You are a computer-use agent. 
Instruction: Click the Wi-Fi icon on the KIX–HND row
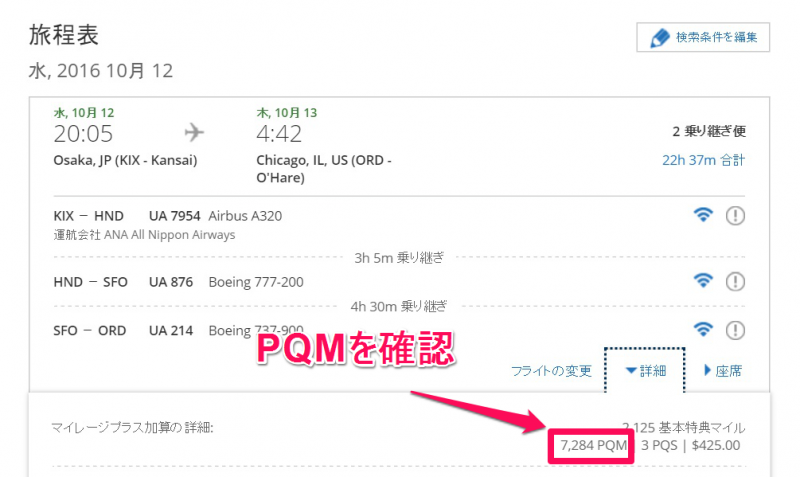(x=703, y=215)
